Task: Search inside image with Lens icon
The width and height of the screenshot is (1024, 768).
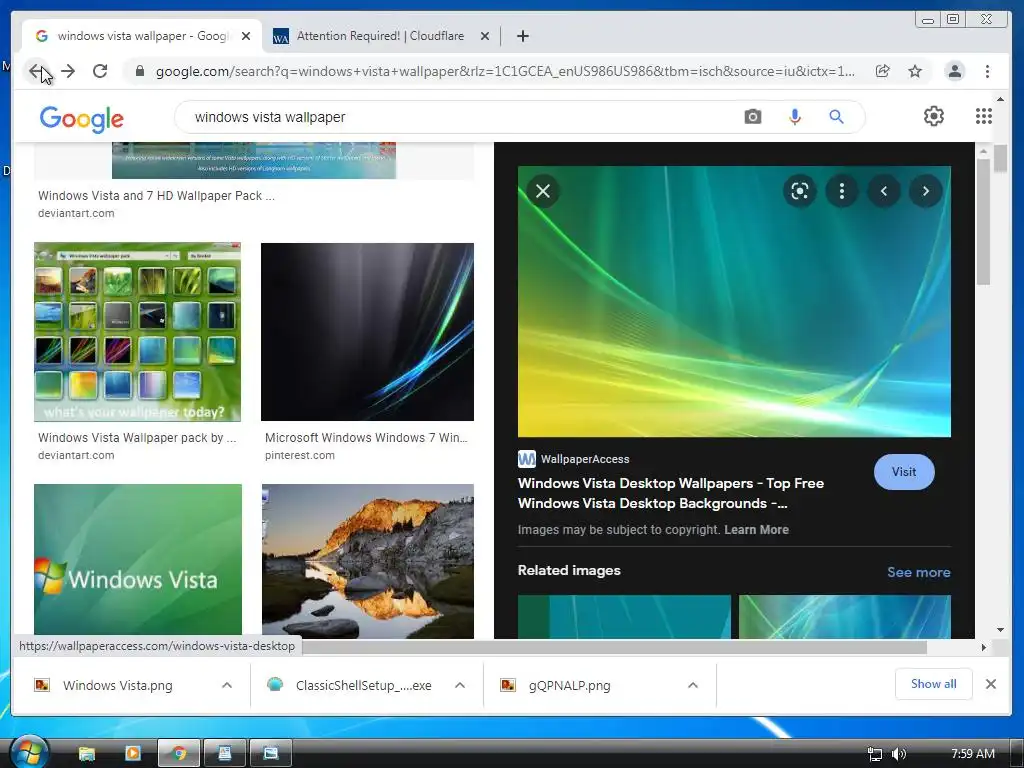Action: (x=799, y=191)
